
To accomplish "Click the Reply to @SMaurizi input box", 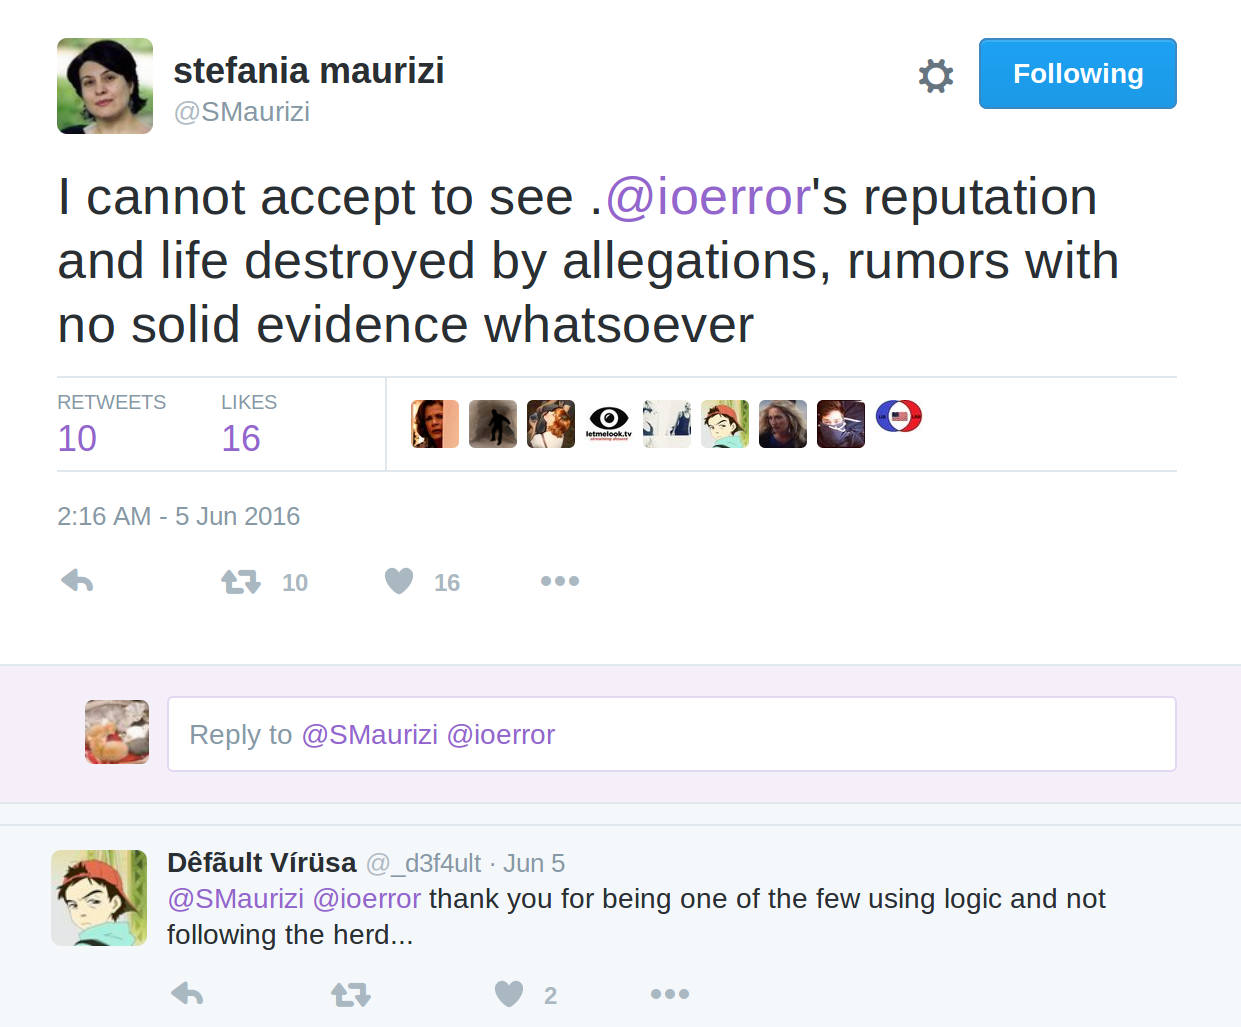I will 672,734.
